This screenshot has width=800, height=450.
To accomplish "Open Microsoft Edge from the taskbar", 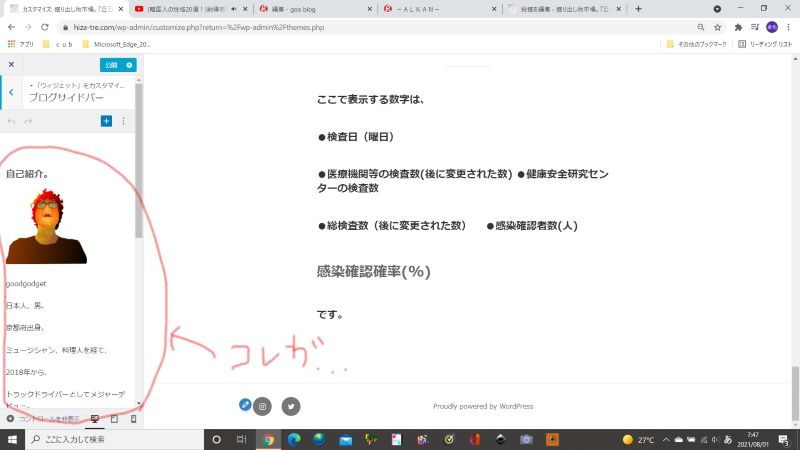I will [x=294, y=439].
